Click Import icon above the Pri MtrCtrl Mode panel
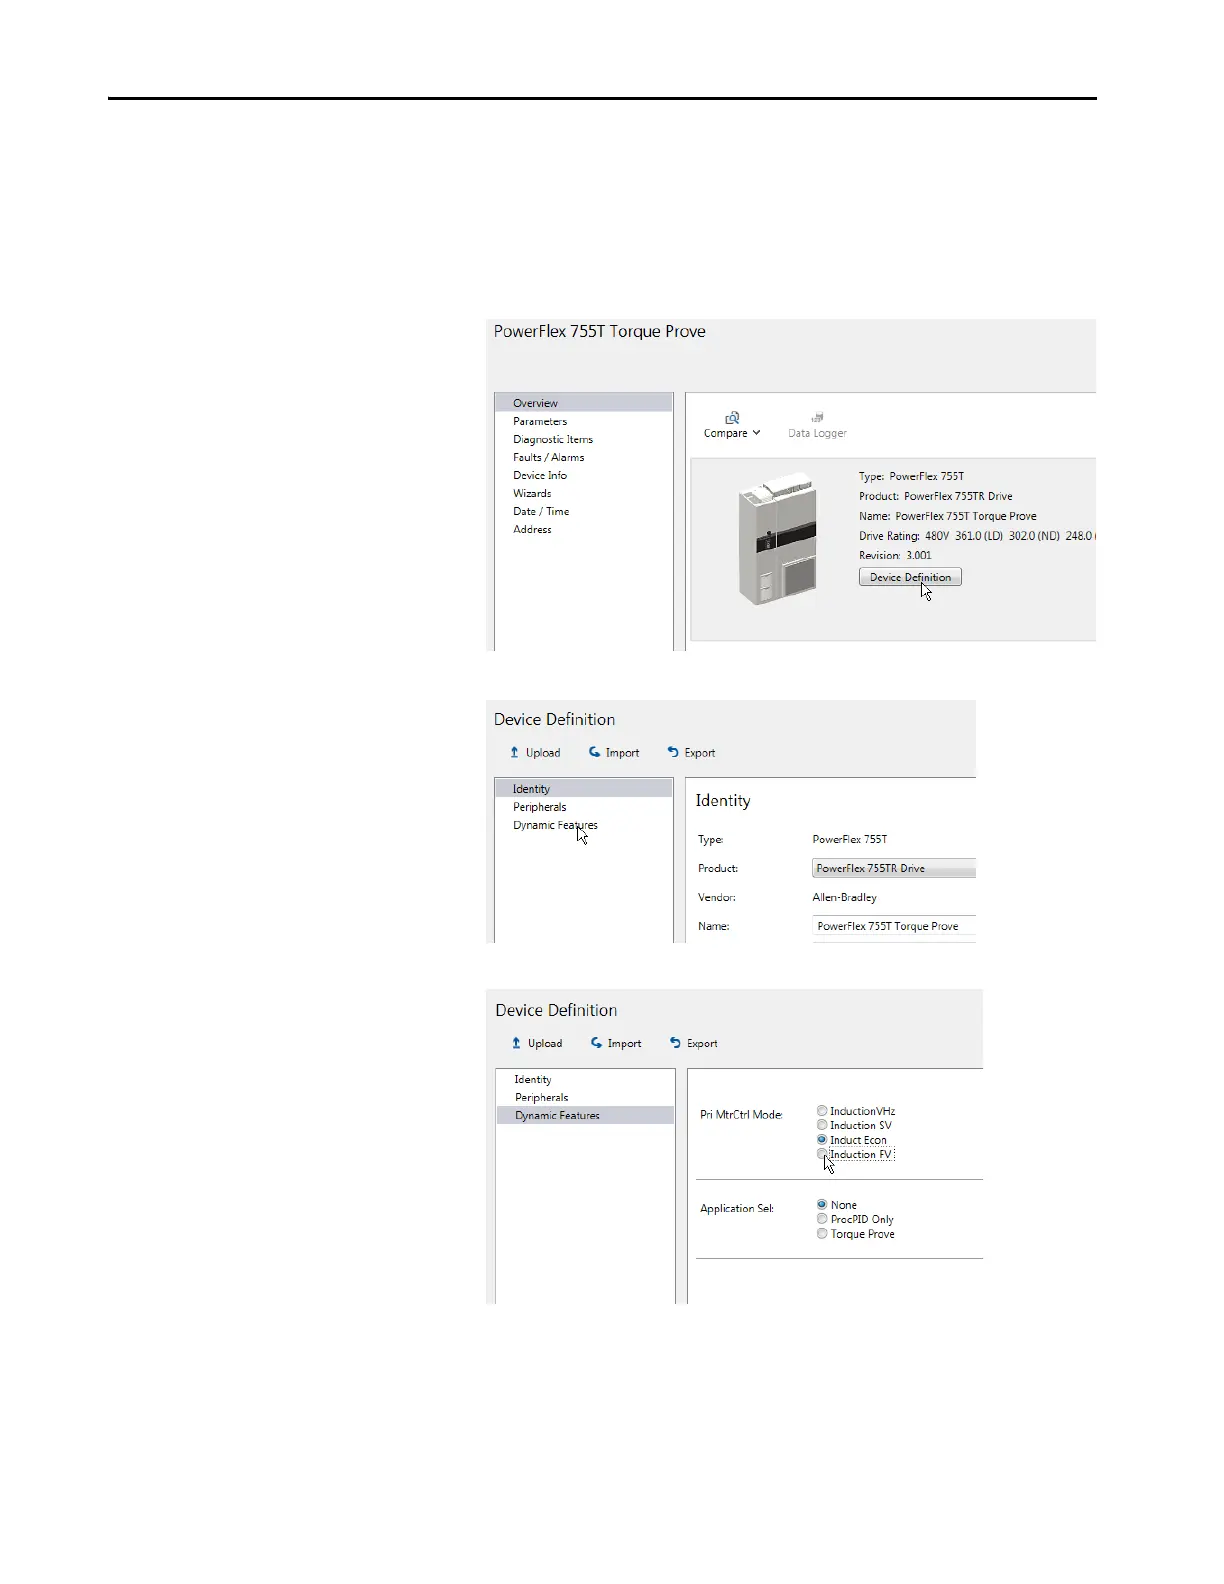The width and height of the screenshot is (1224, 1584). (x=596, y=1043)
